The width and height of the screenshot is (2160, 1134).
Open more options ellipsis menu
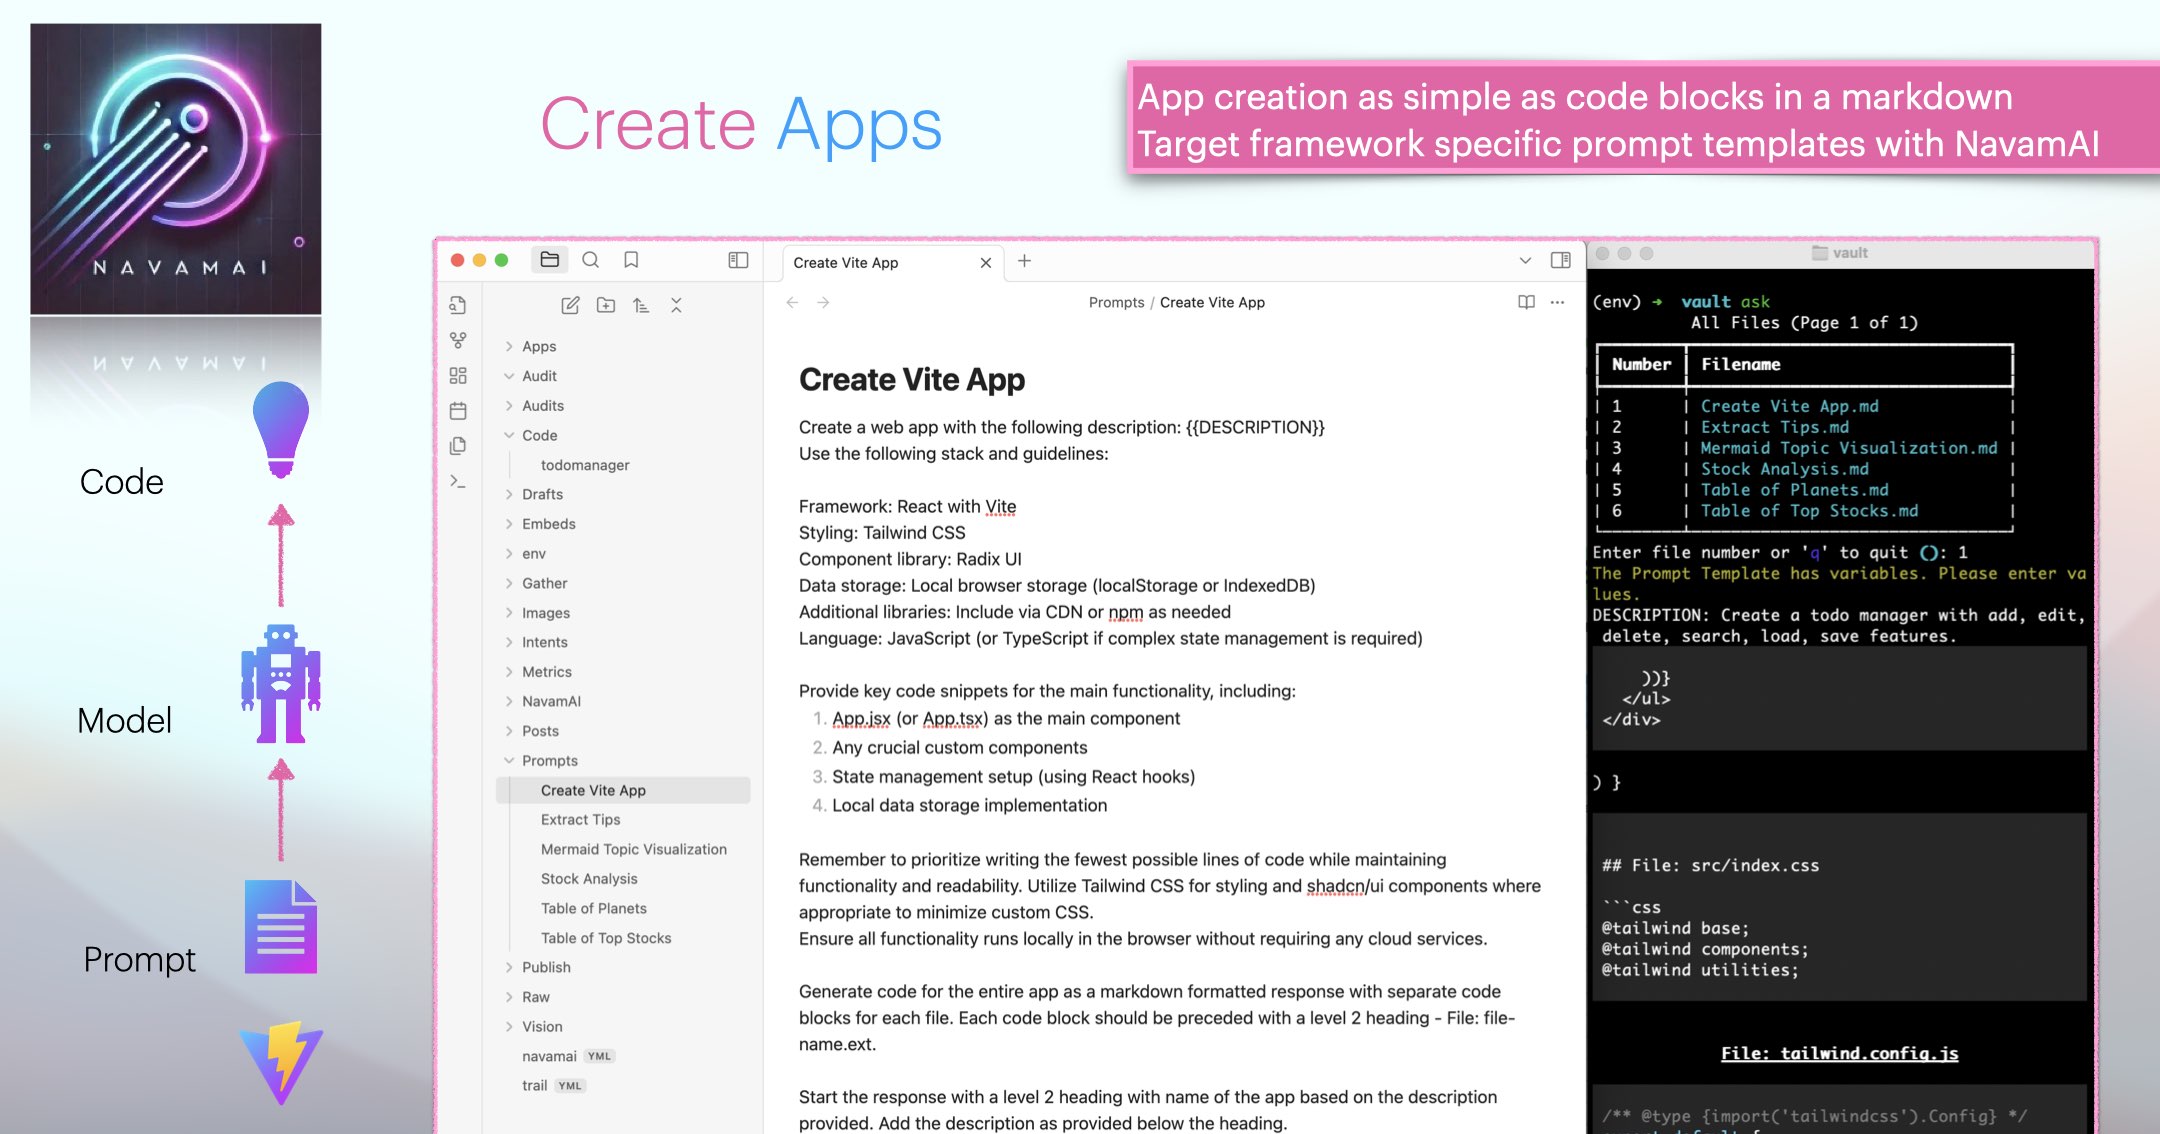(1557, 302)
